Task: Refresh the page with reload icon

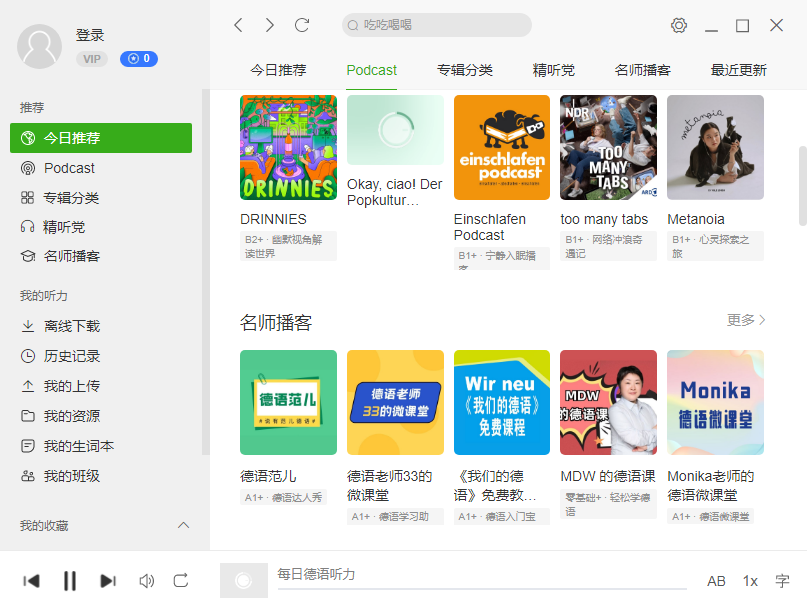Action: point(302,25)
